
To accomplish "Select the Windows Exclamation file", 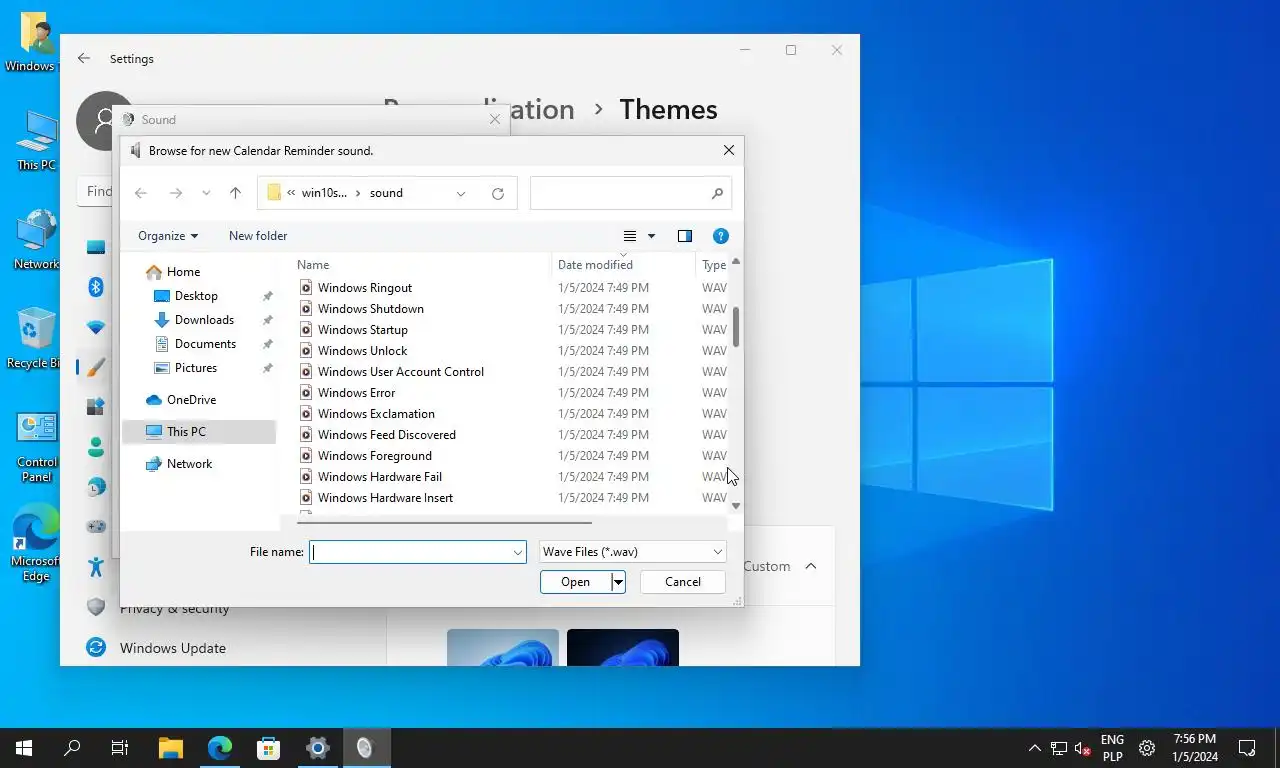I will (x=376, y=414).
